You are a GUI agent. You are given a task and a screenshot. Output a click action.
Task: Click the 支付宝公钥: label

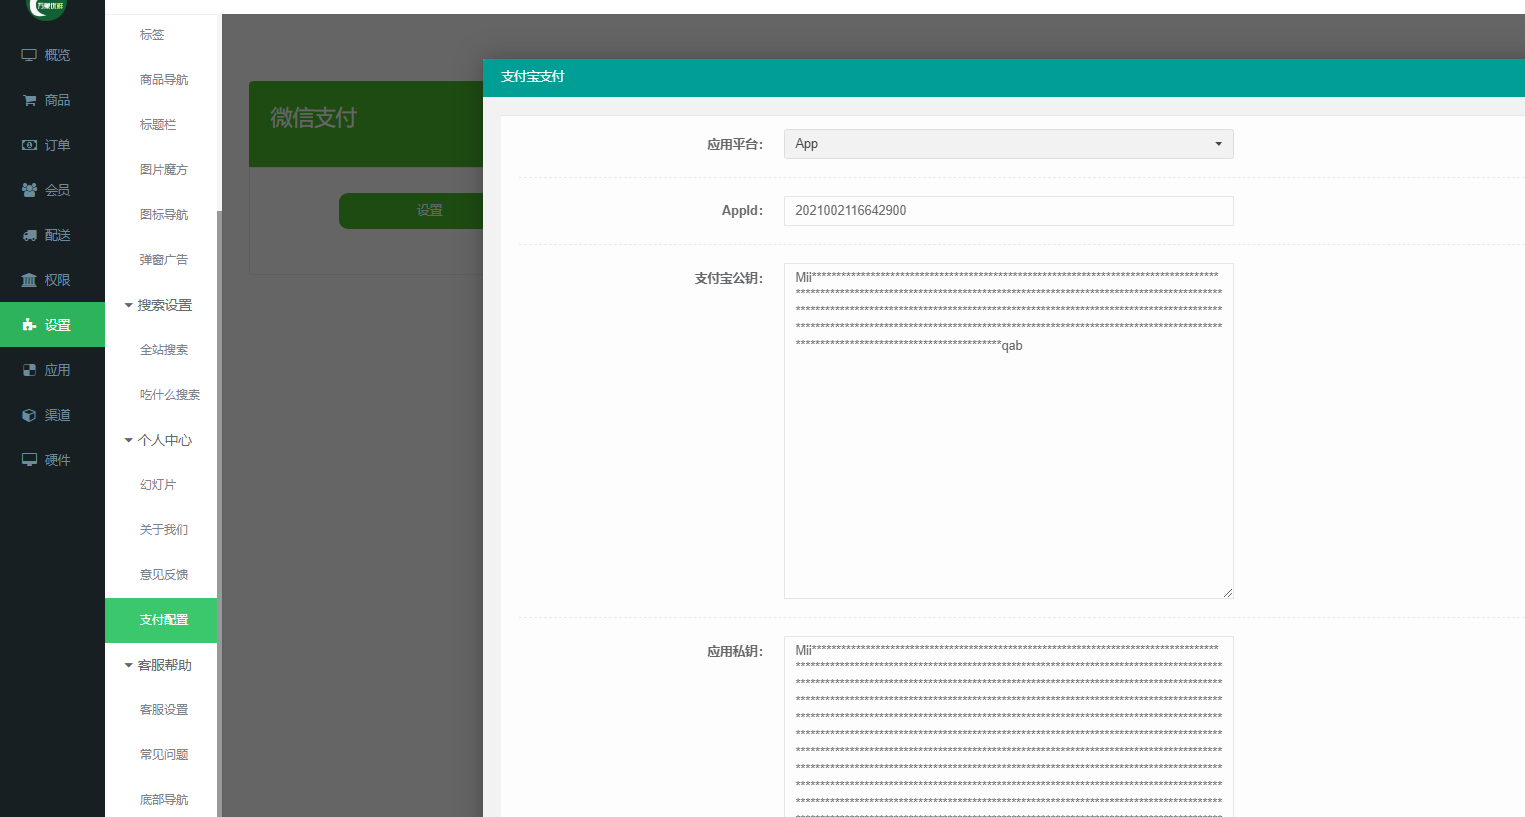[x=729, y=278]
